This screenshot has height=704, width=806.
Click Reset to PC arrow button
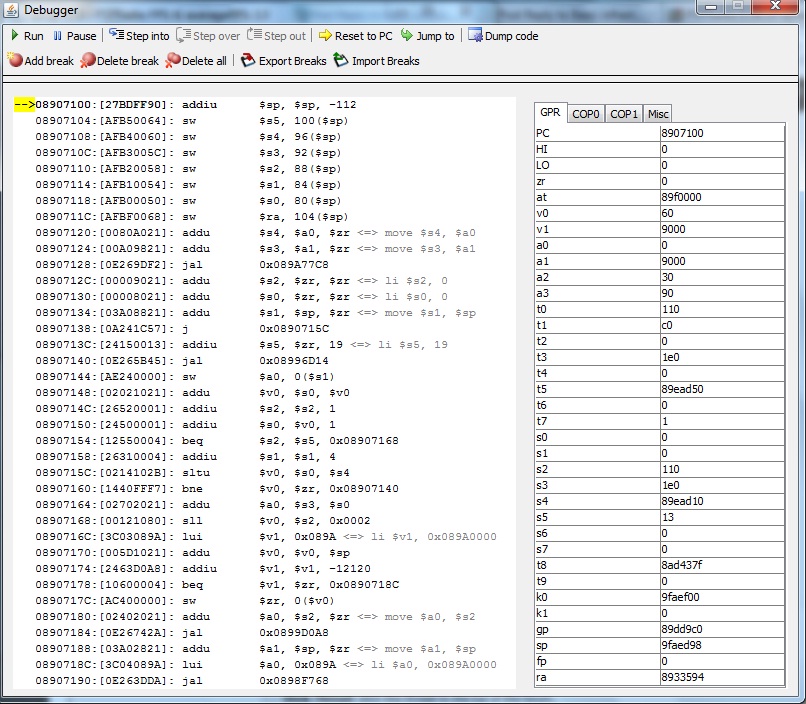coord(355,36)
